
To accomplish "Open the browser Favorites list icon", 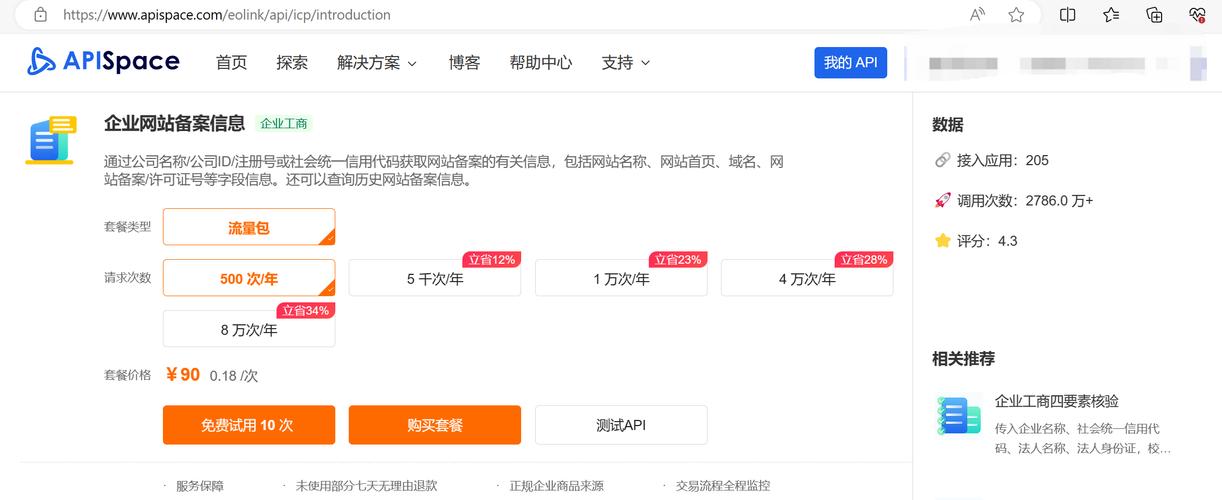I will click(1111, 15).
